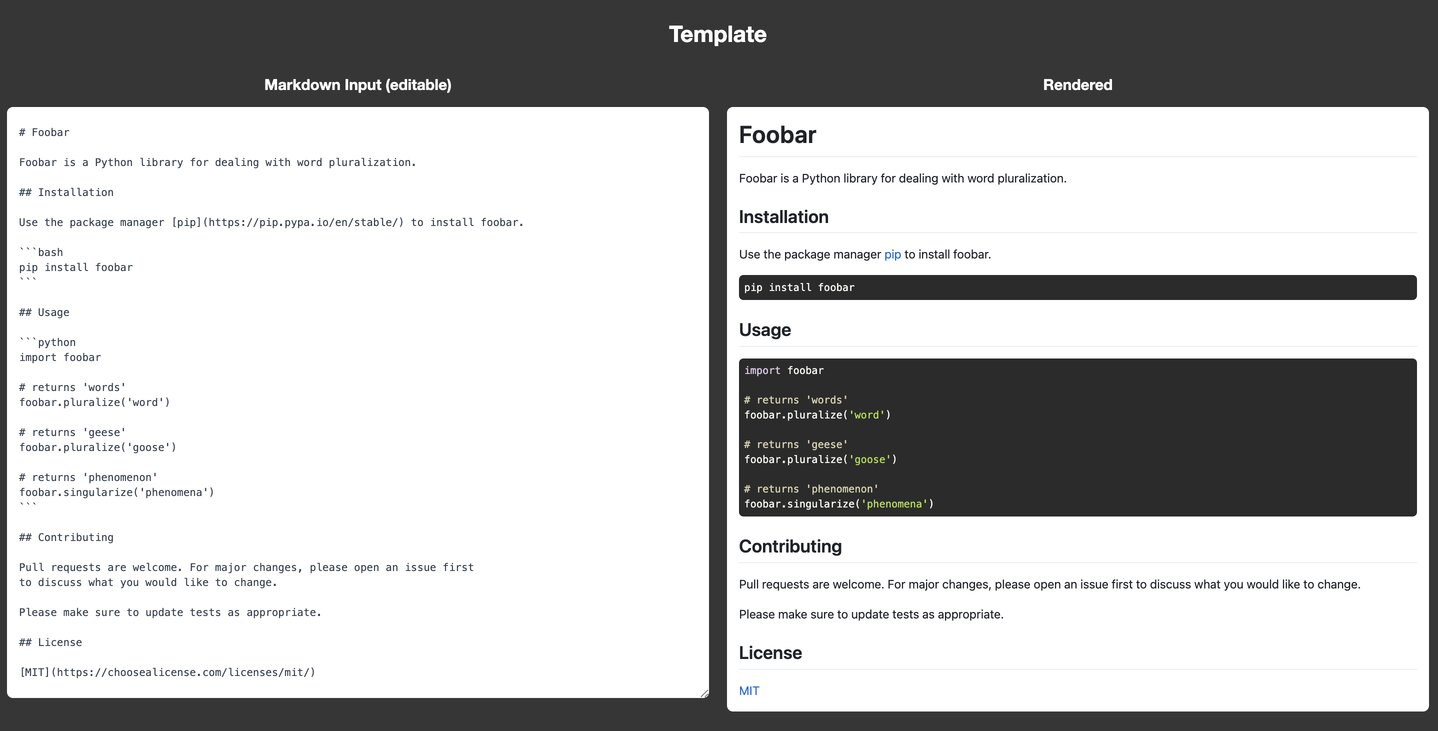The width and height of the screenshot is (1438, 731).
Task: Click the 'pip install foobar' code block
Action: (x=1077, y=287)
